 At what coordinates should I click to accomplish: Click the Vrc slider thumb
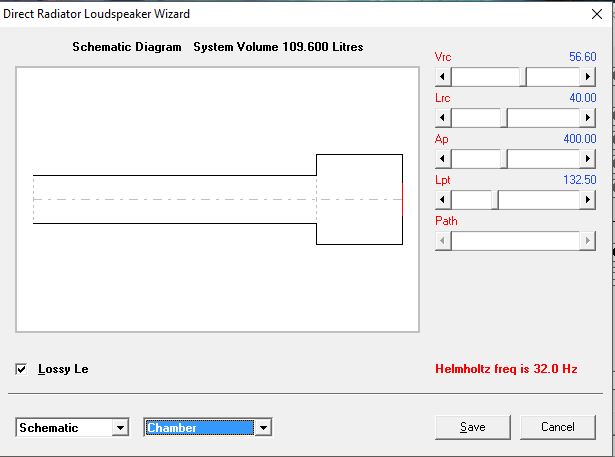coord(523,76)
